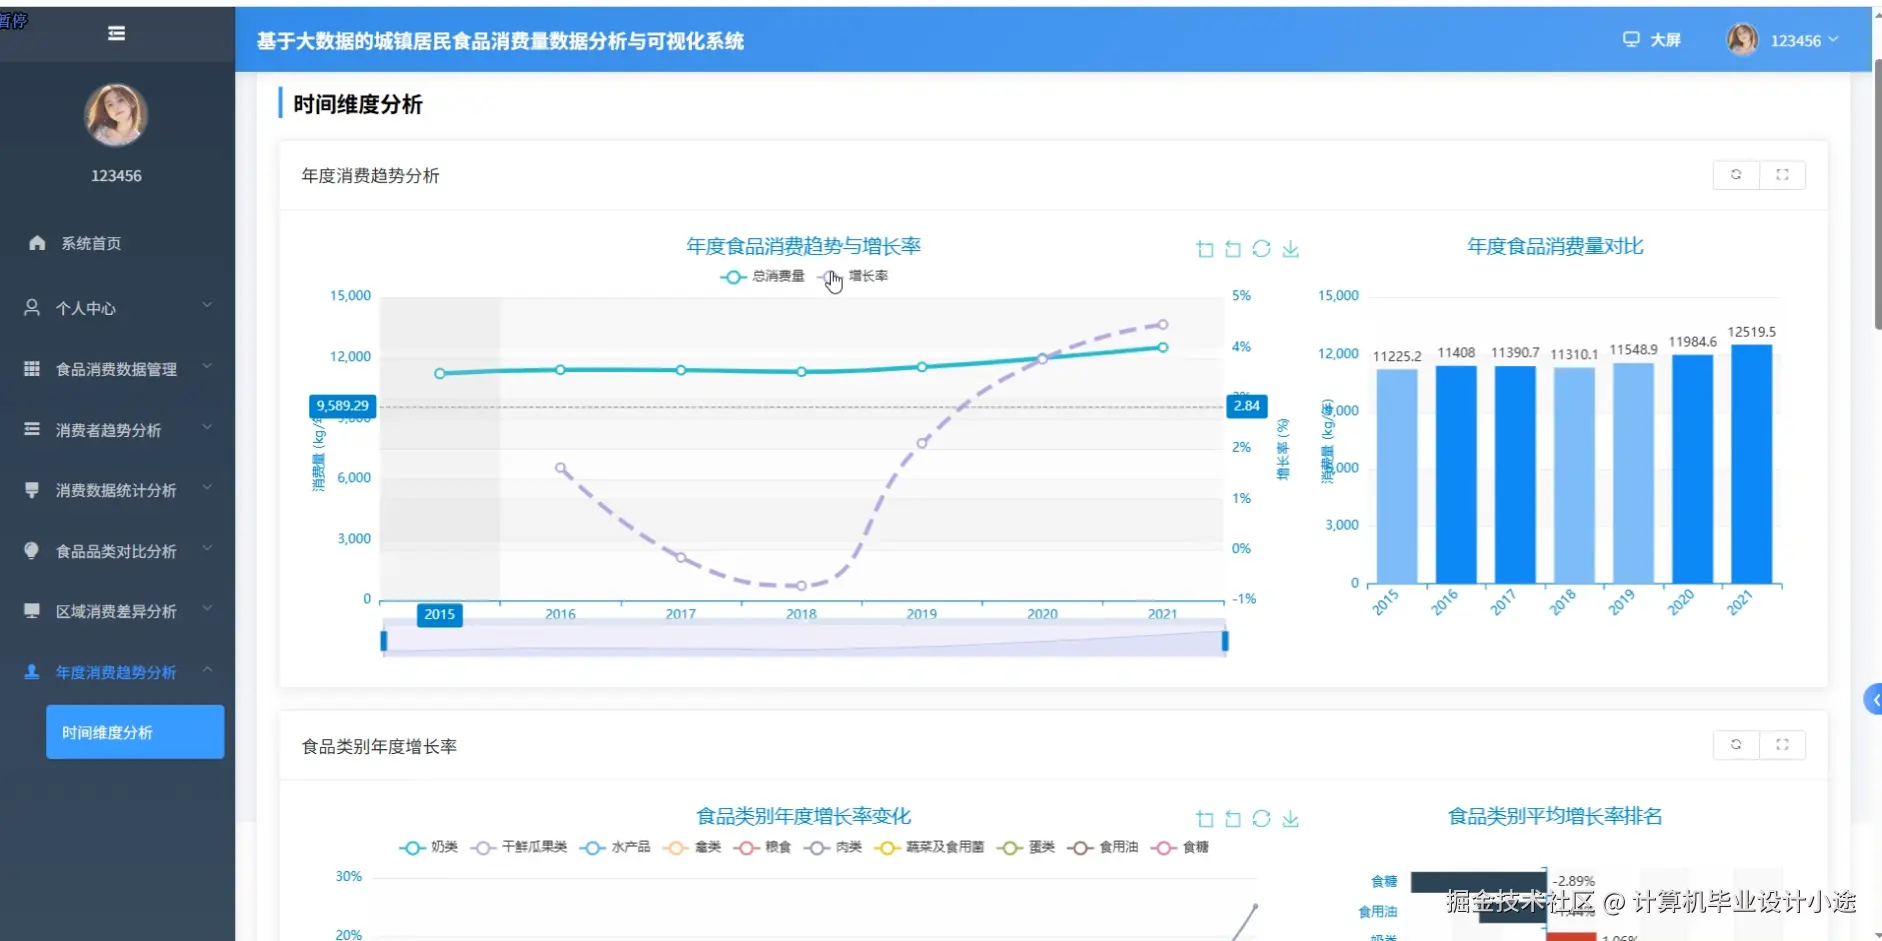
Task: Download the category growth rate chart image
Action: coord(1291,819)
